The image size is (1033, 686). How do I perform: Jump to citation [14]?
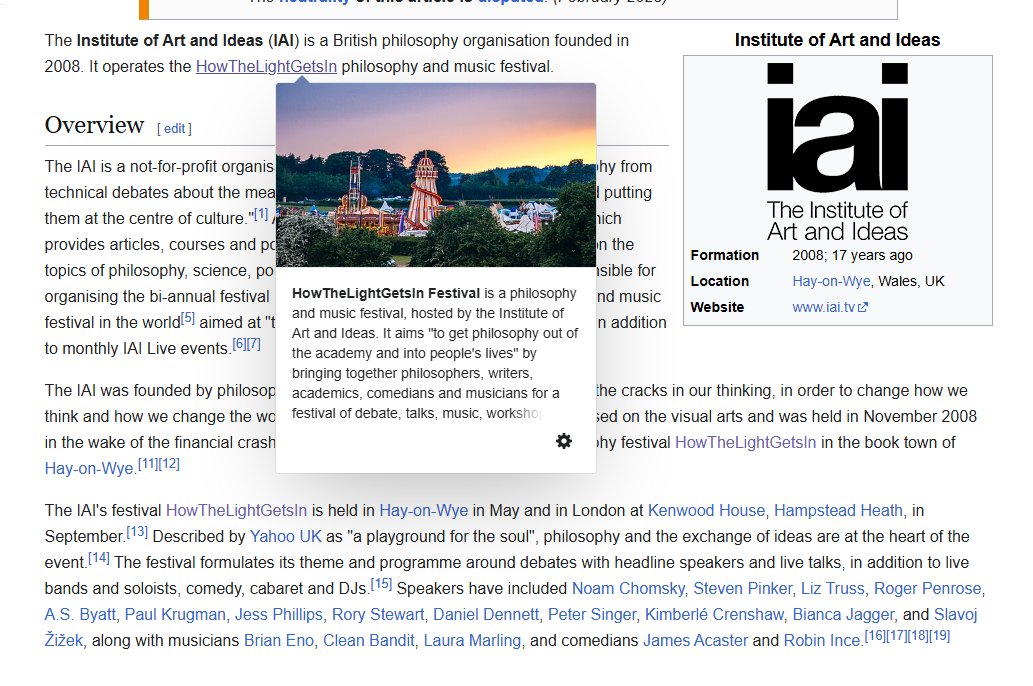point(99,558)
